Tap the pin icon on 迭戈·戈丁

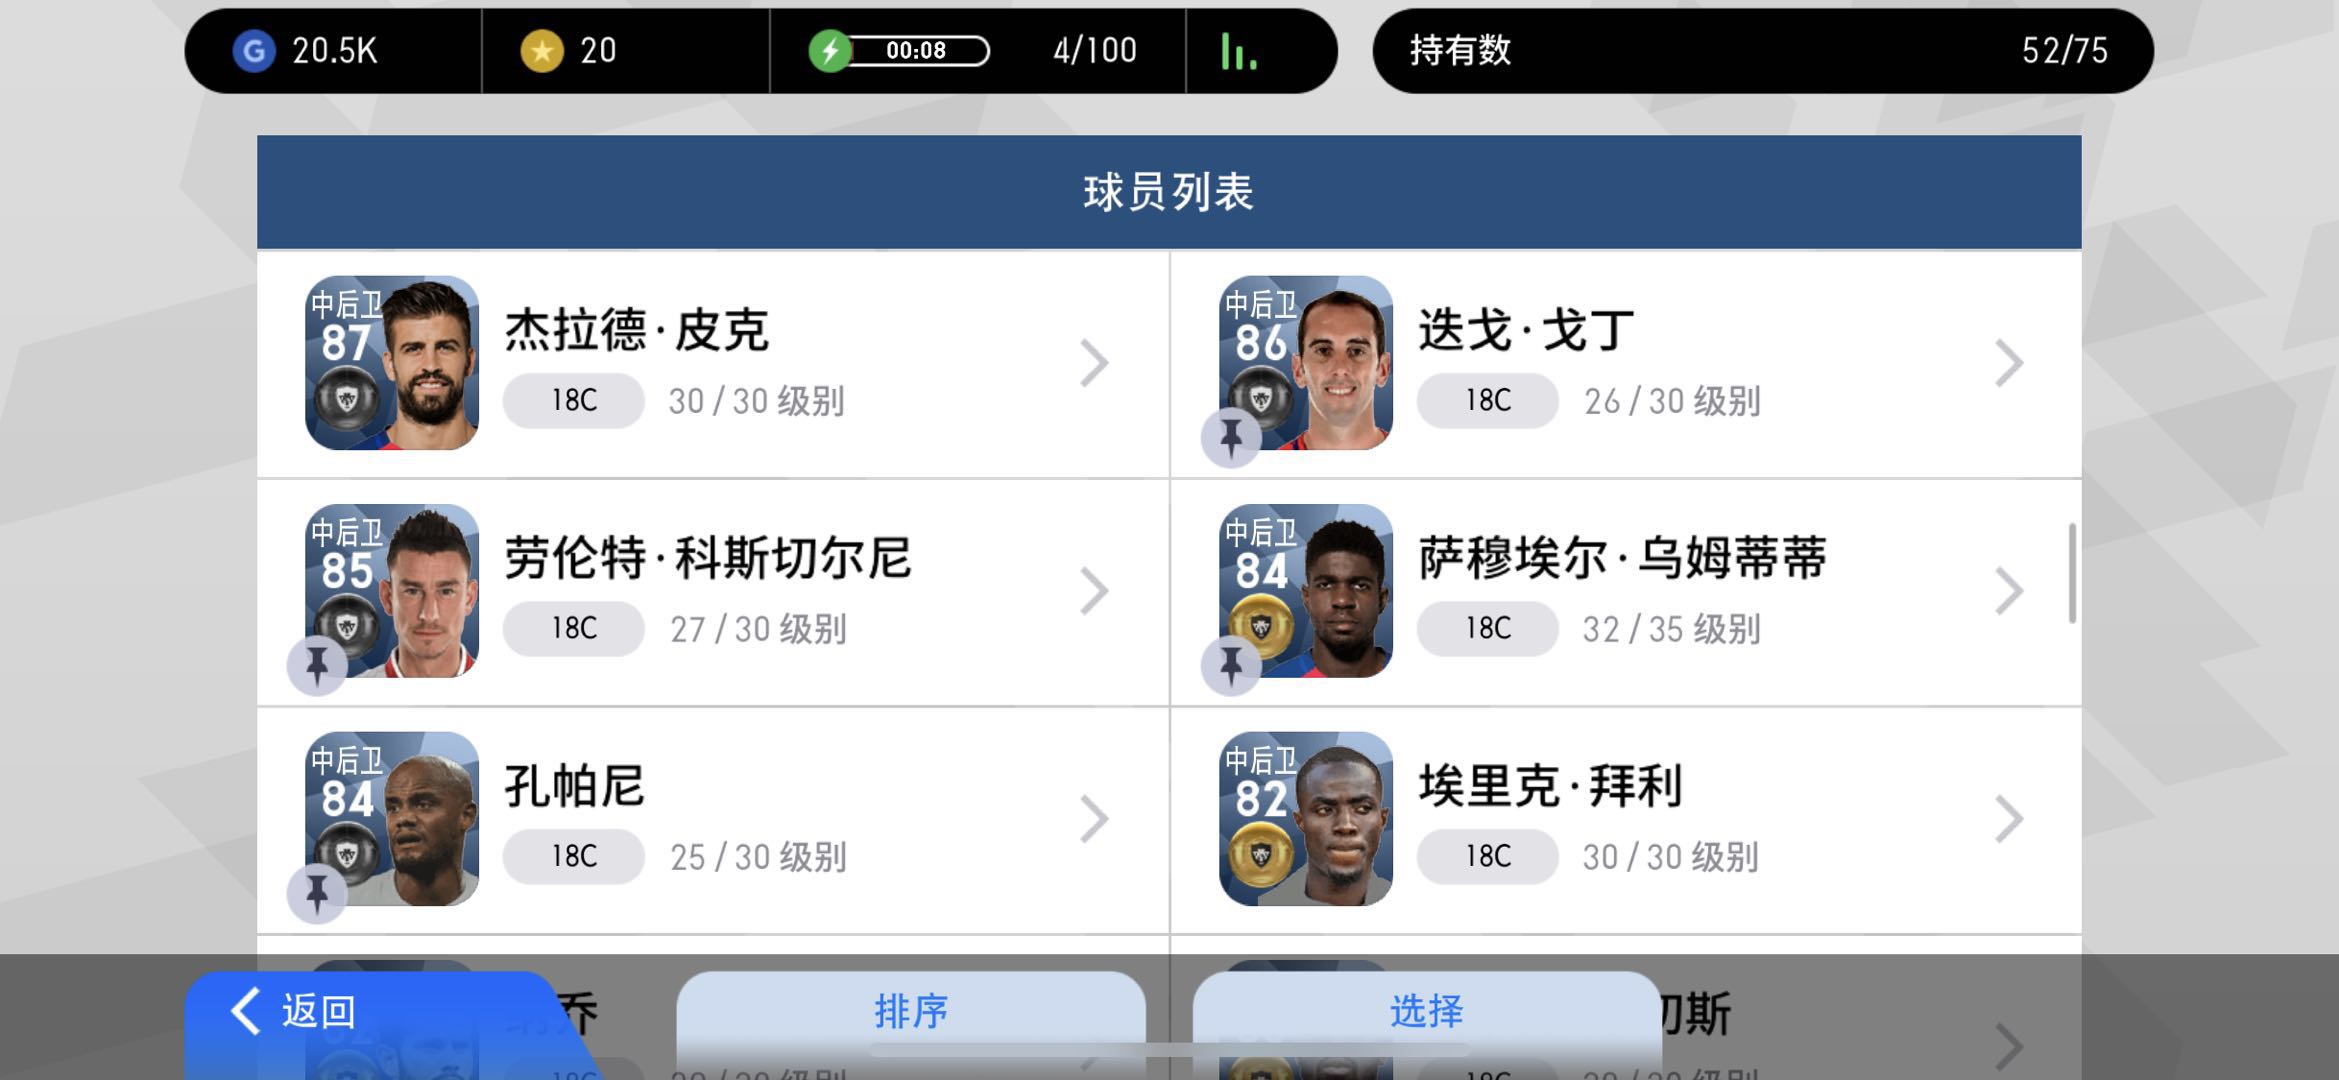1231,438
